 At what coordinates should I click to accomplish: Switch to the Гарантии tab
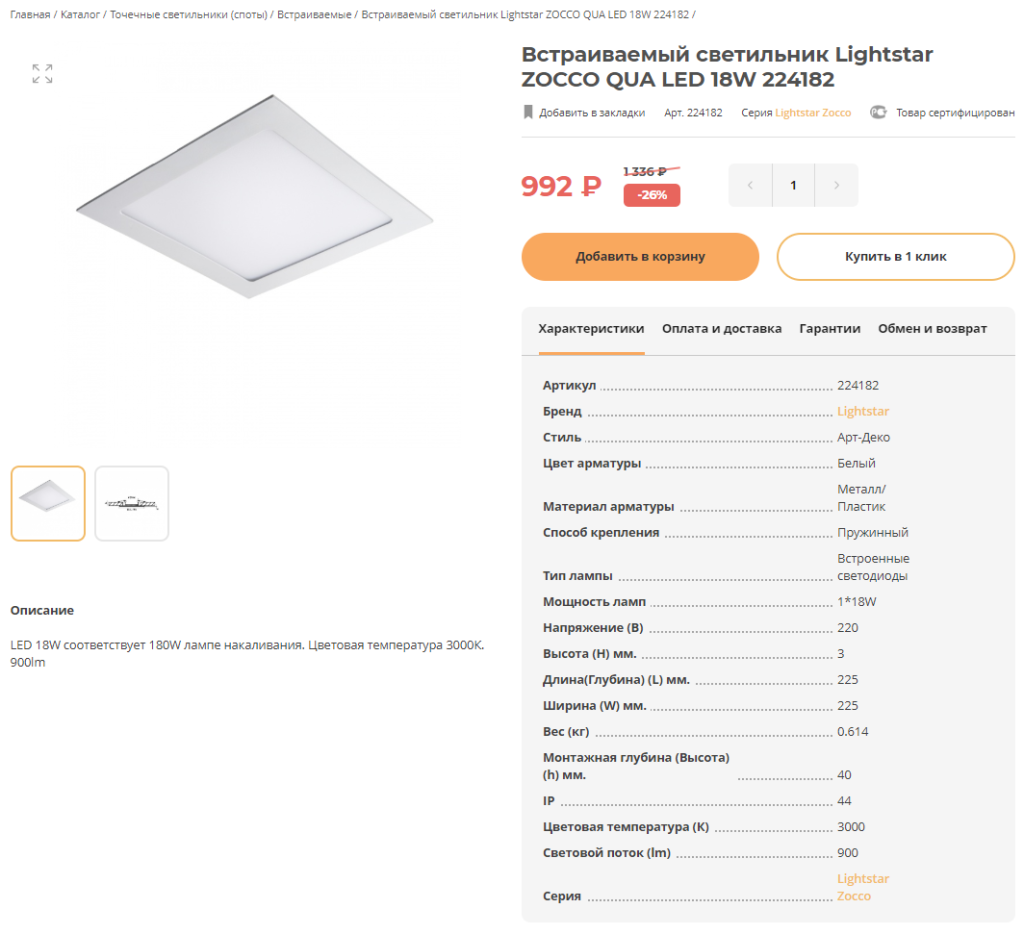pyautogui.click(x=829, y=329)
